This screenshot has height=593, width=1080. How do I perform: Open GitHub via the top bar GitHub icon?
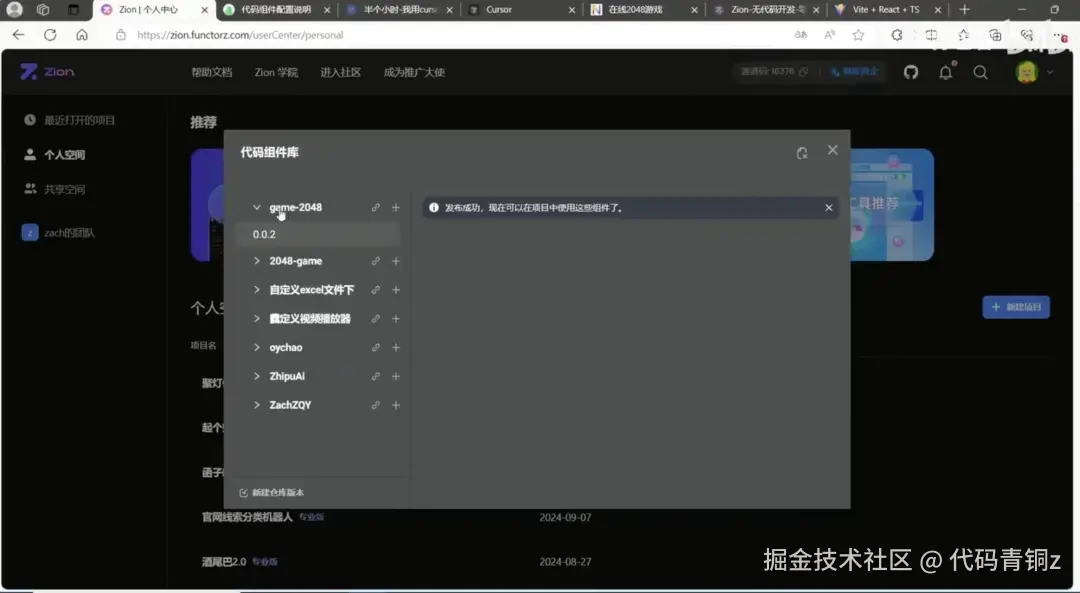[910, 71]
